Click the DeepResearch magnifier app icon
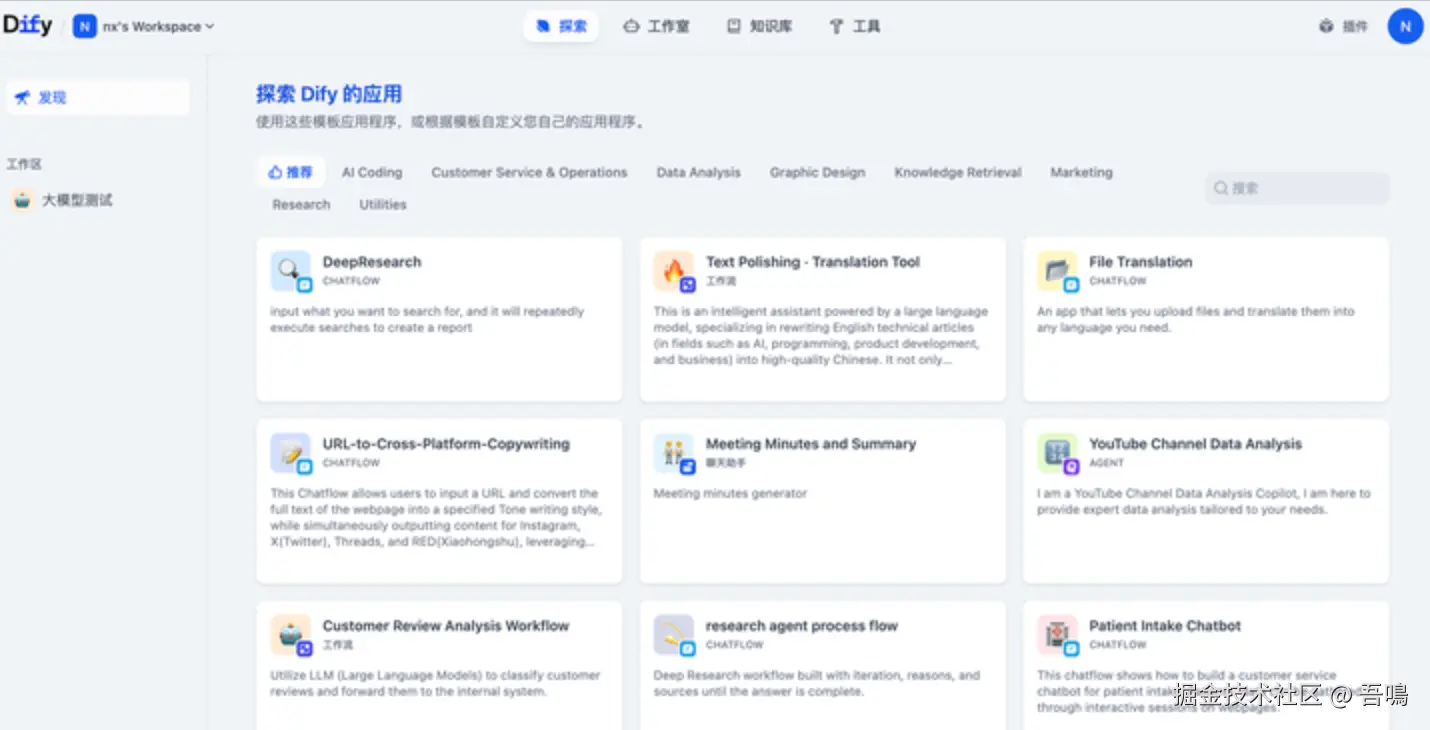 coord(291,271)
